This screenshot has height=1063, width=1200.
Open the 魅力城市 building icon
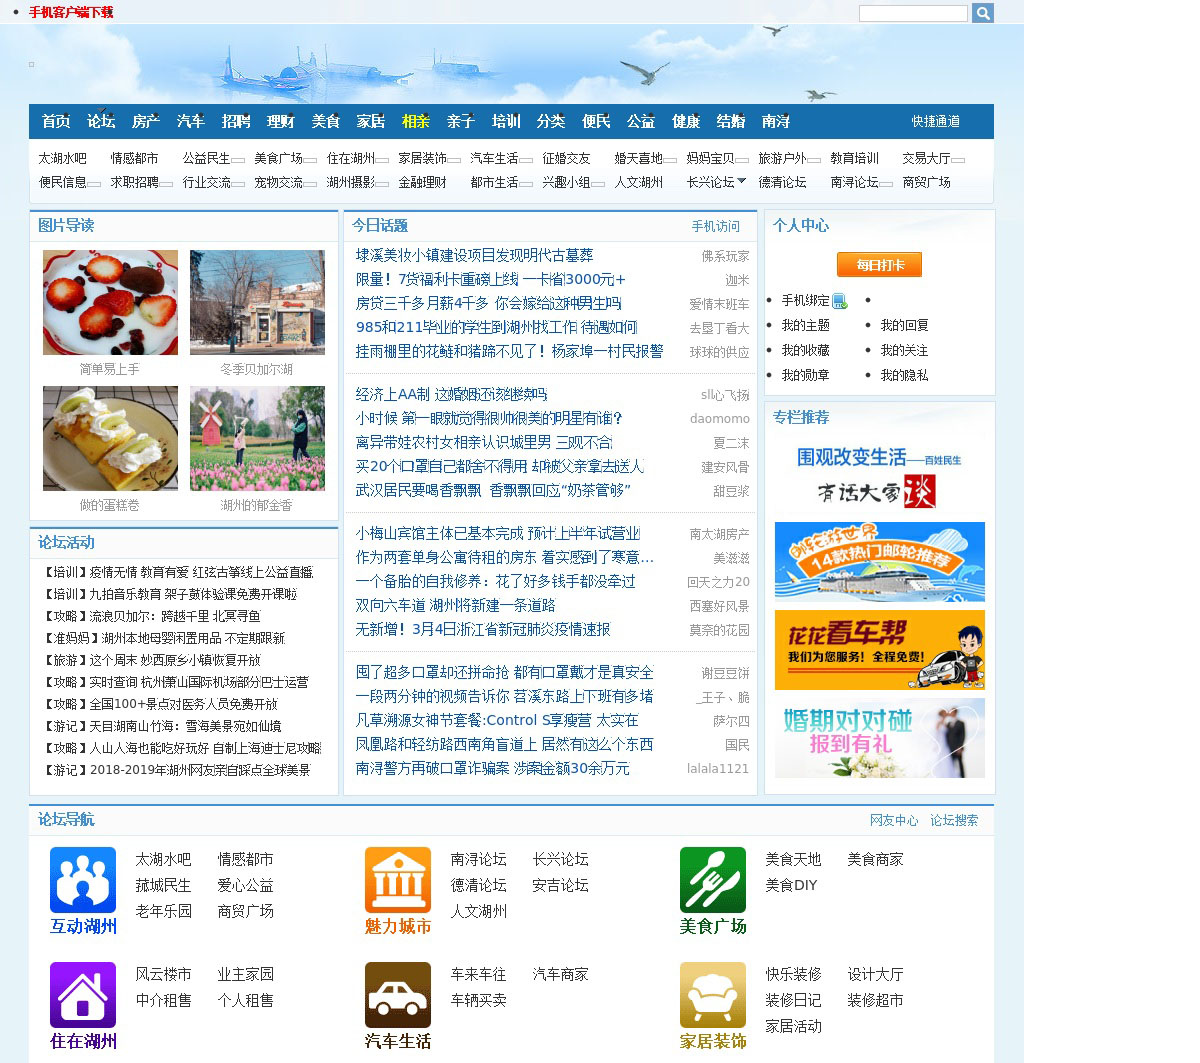397,880
